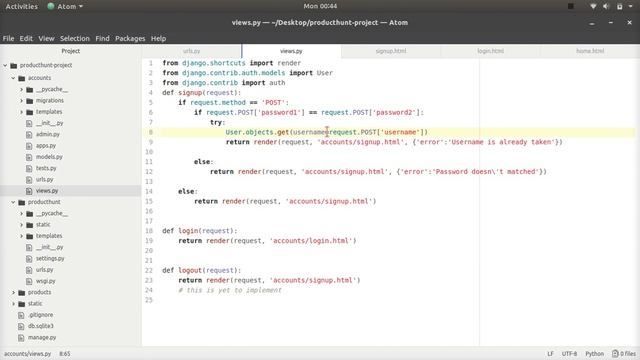
Task: Click the wsgi.py file icon
Action: 29,281
